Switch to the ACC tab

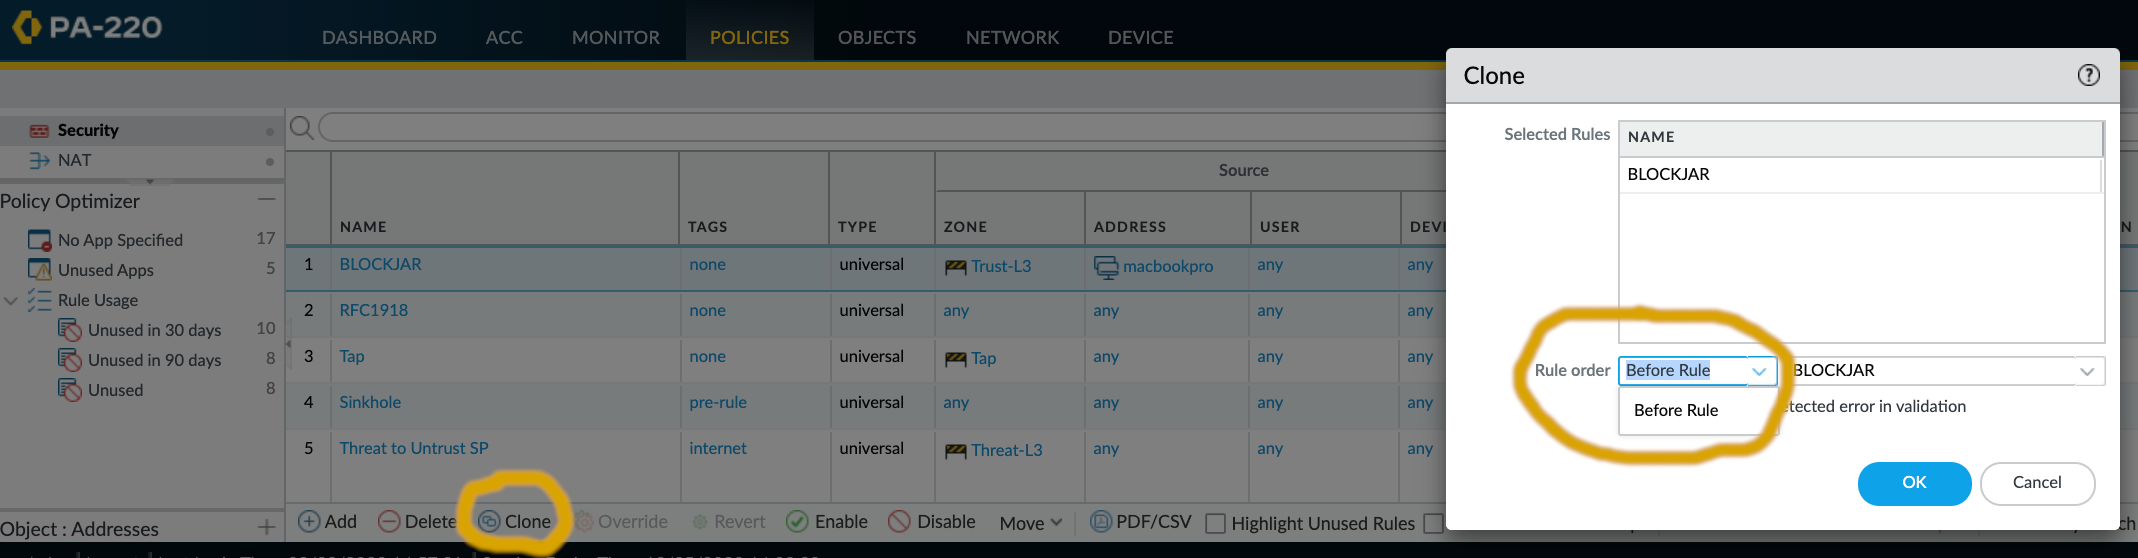coord(504,37)
